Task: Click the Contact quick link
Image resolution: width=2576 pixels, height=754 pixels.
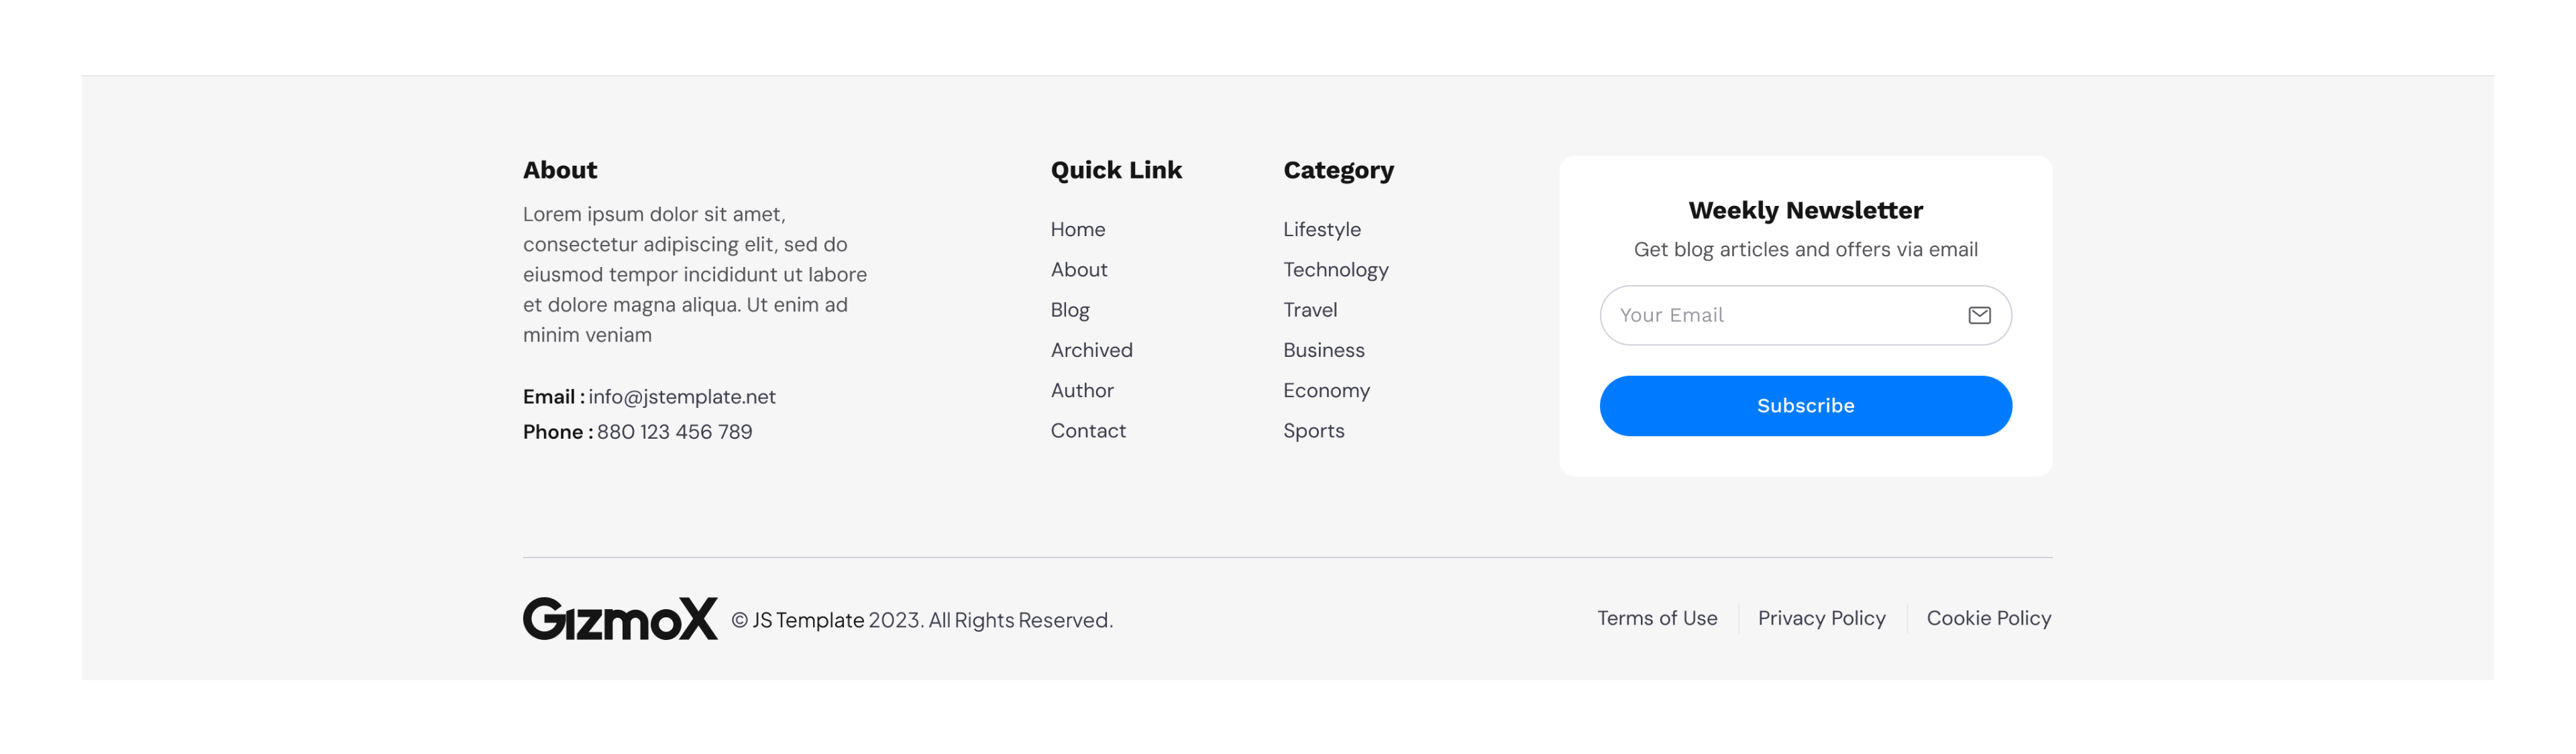Action: [x=1087, y=431]
